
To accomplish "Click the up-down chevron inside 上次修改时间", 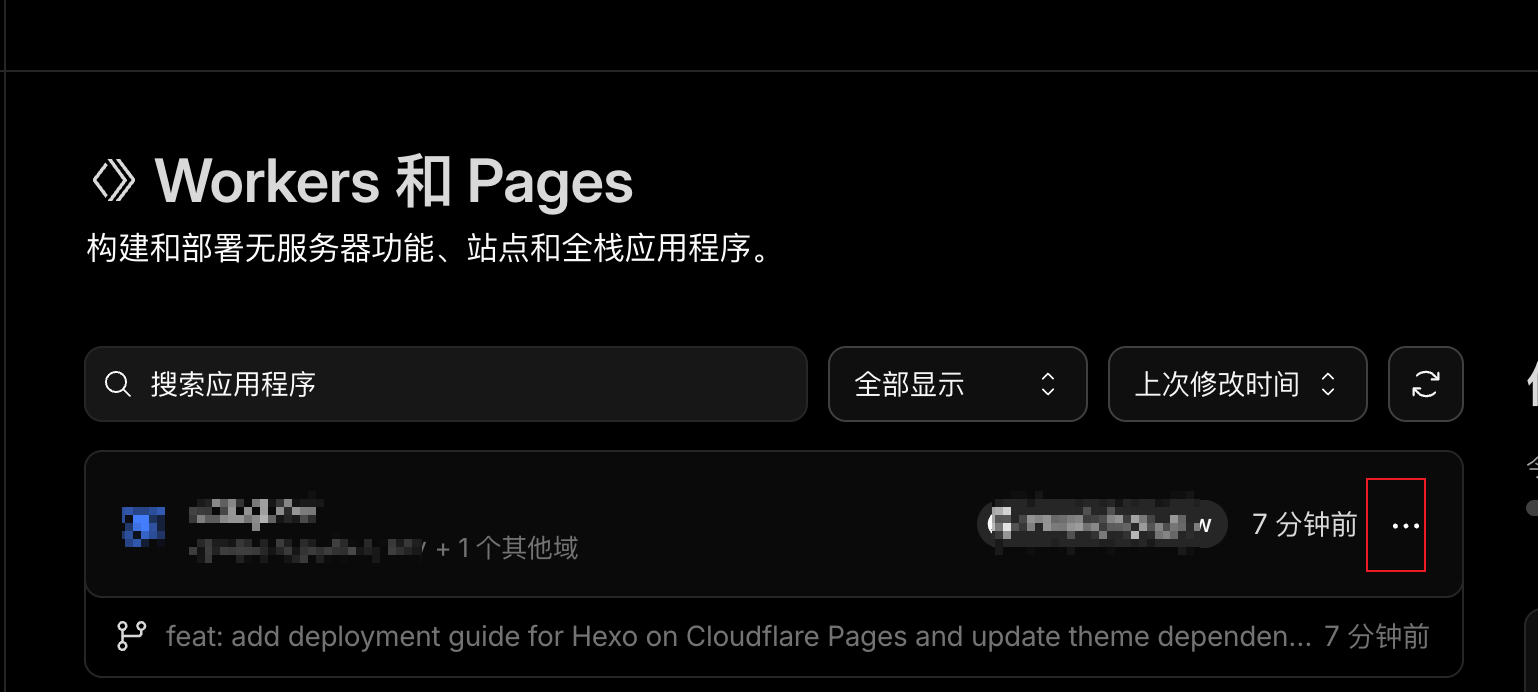I will (x=1328, y=384).
